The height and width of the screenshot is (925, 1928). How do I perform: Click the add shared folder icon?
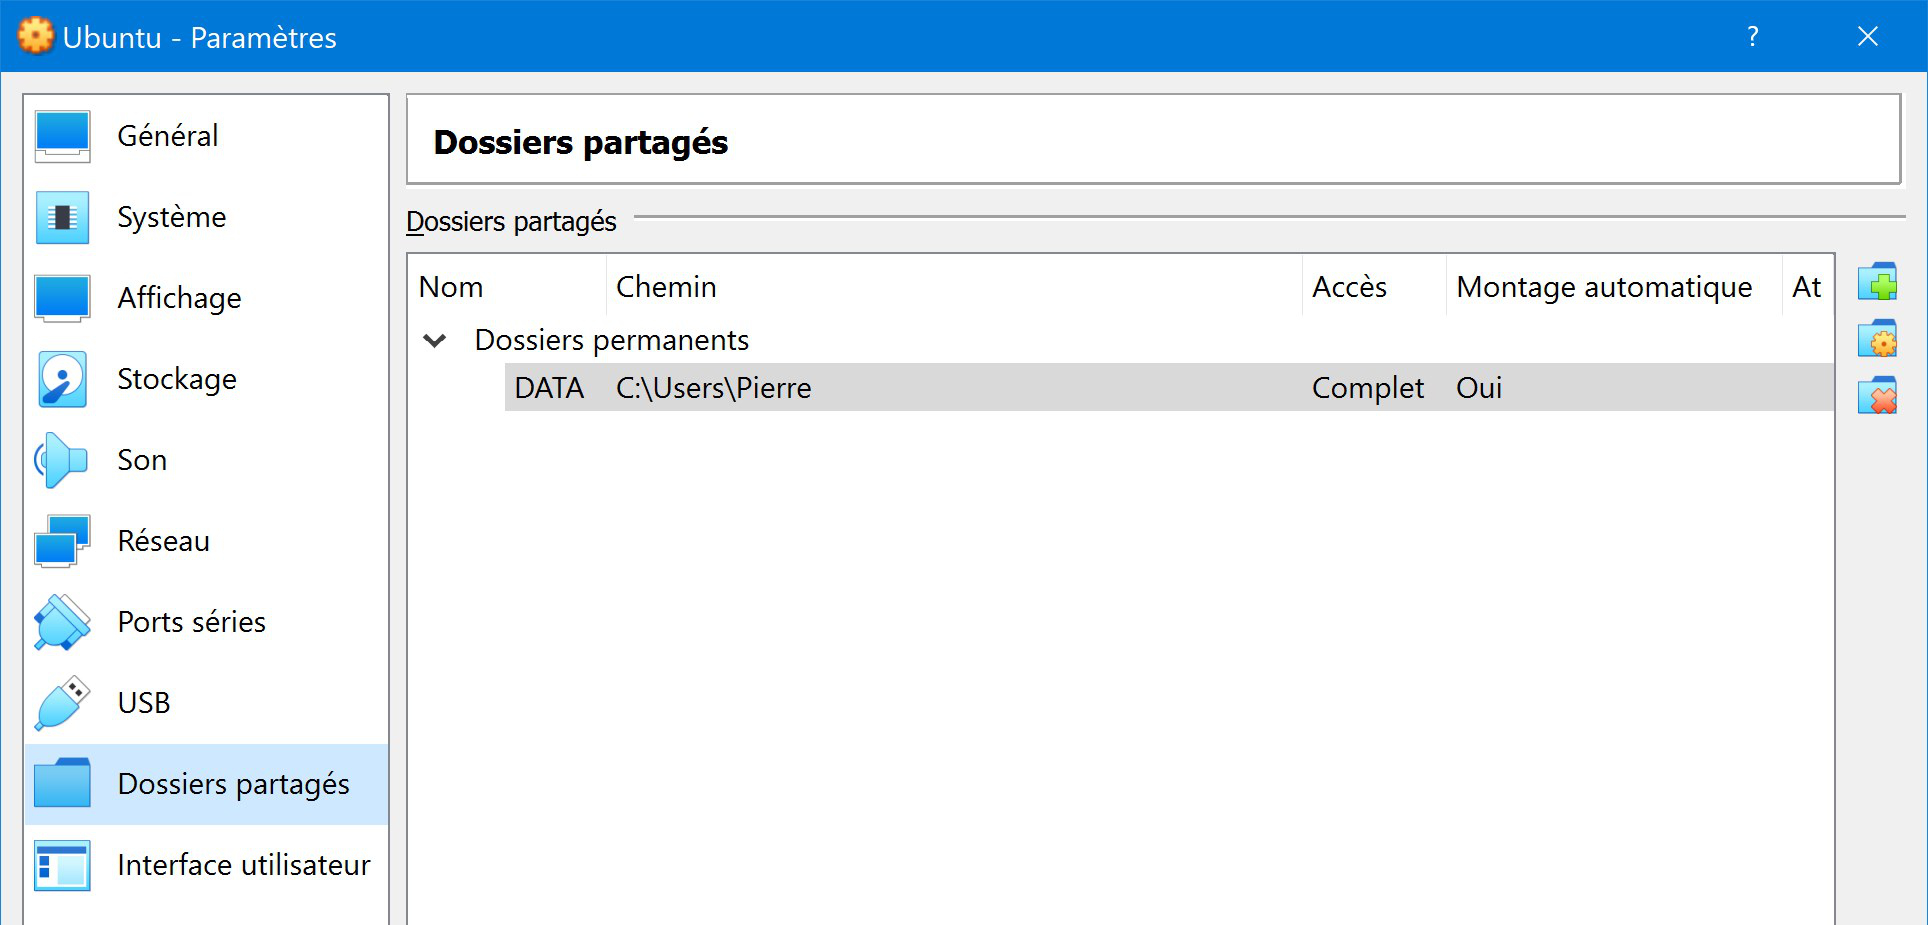pos(1877,282)
